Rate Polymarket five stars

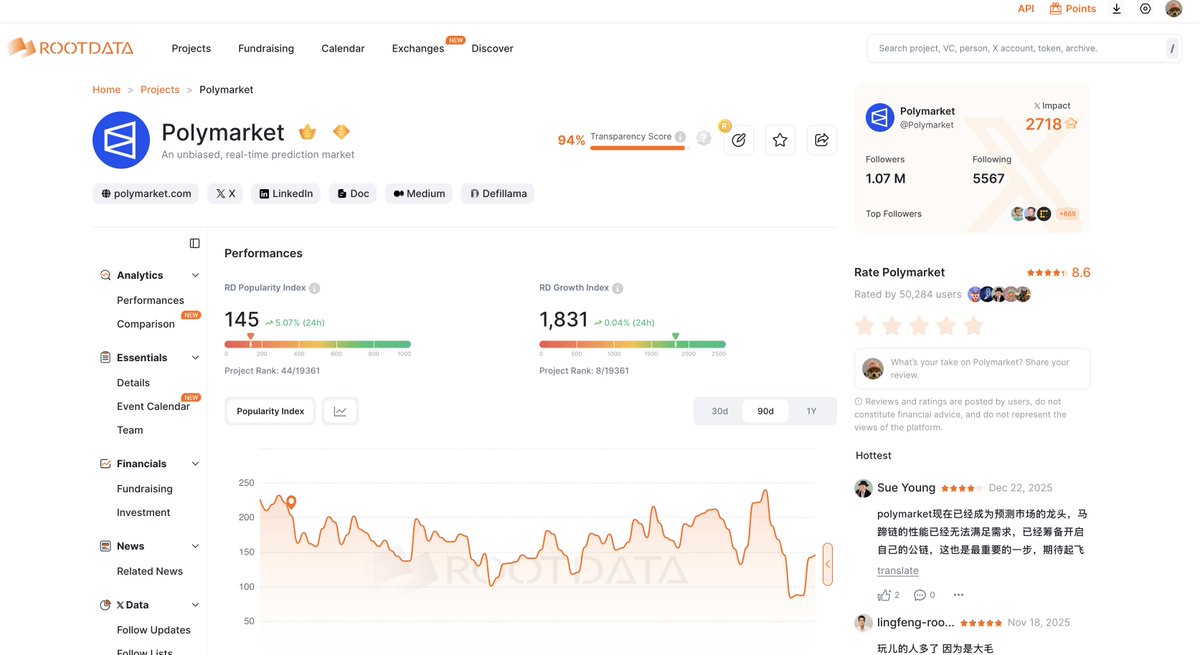tap(973, 326)
